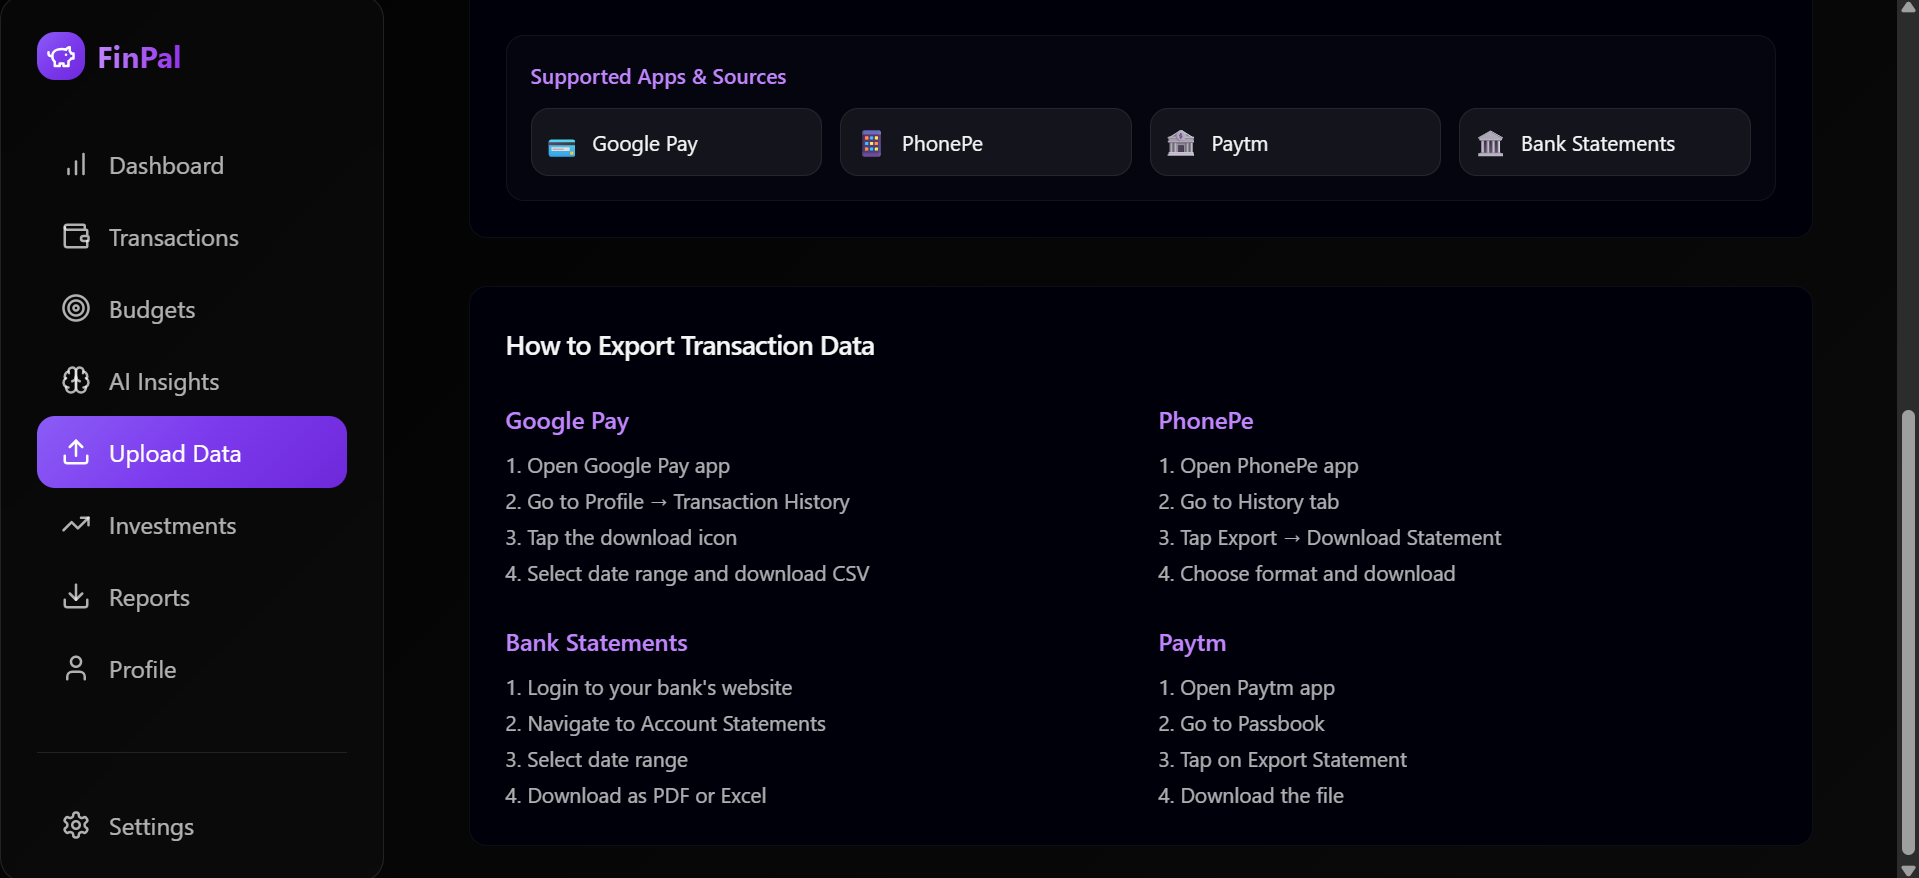Select the Upload Data menu item
The width and height of the screenshot is (1919, 878).
click(192, 452)
